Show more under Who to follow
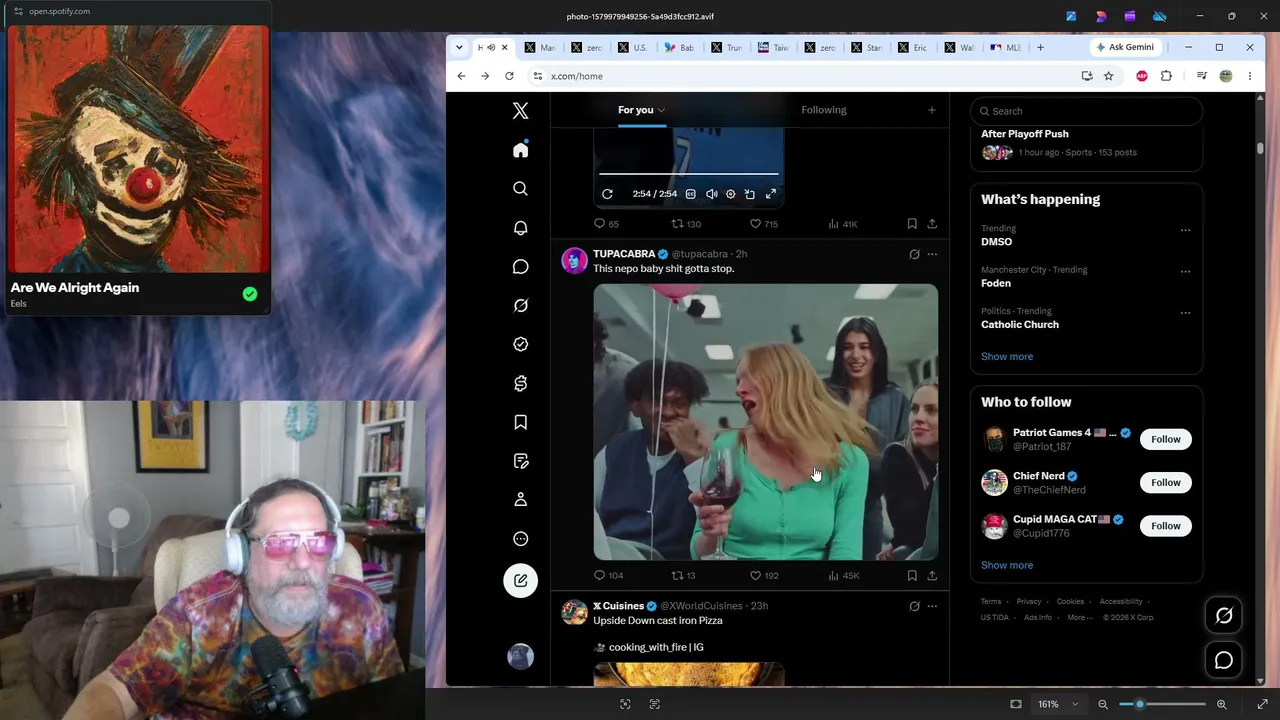This screenshot has width=1280, height=720. coord(1007,565)
